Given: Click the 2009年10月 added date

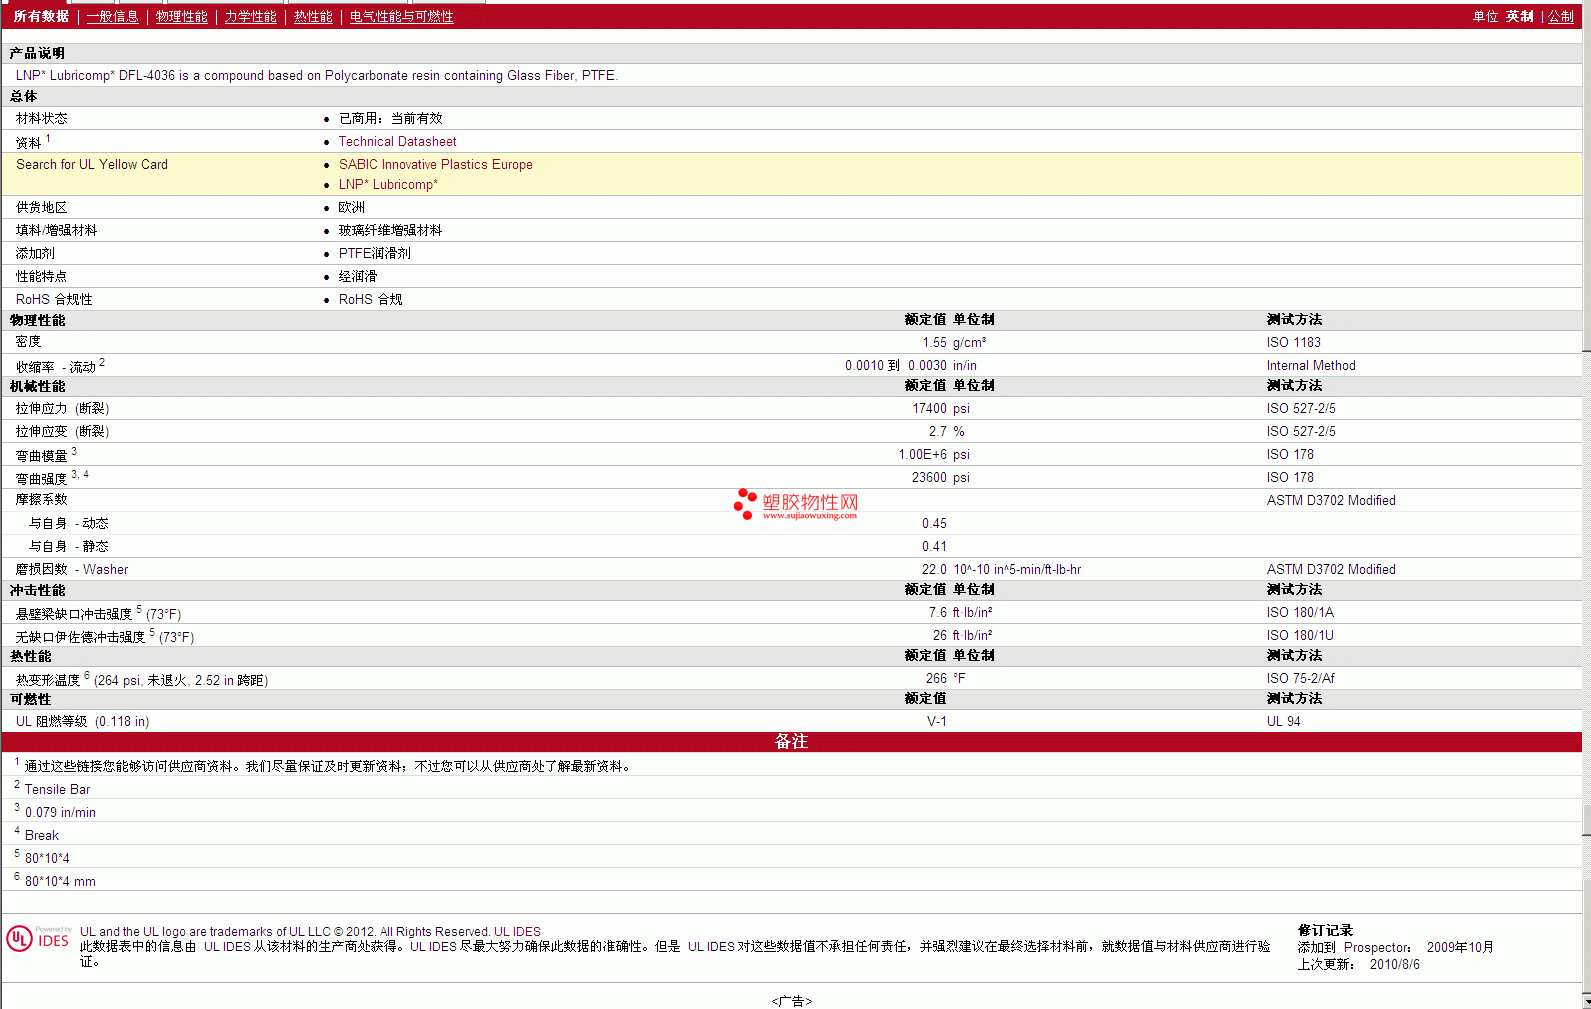Looking at the screenshot, I should [1460, 948].
